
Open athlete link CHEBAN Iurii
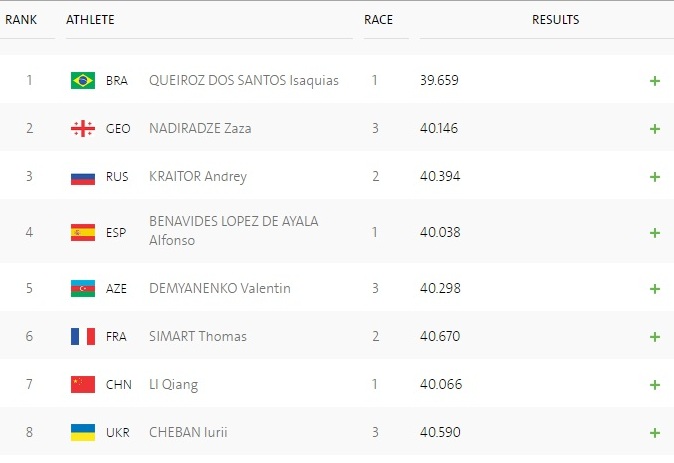click(x=188, y=432)
